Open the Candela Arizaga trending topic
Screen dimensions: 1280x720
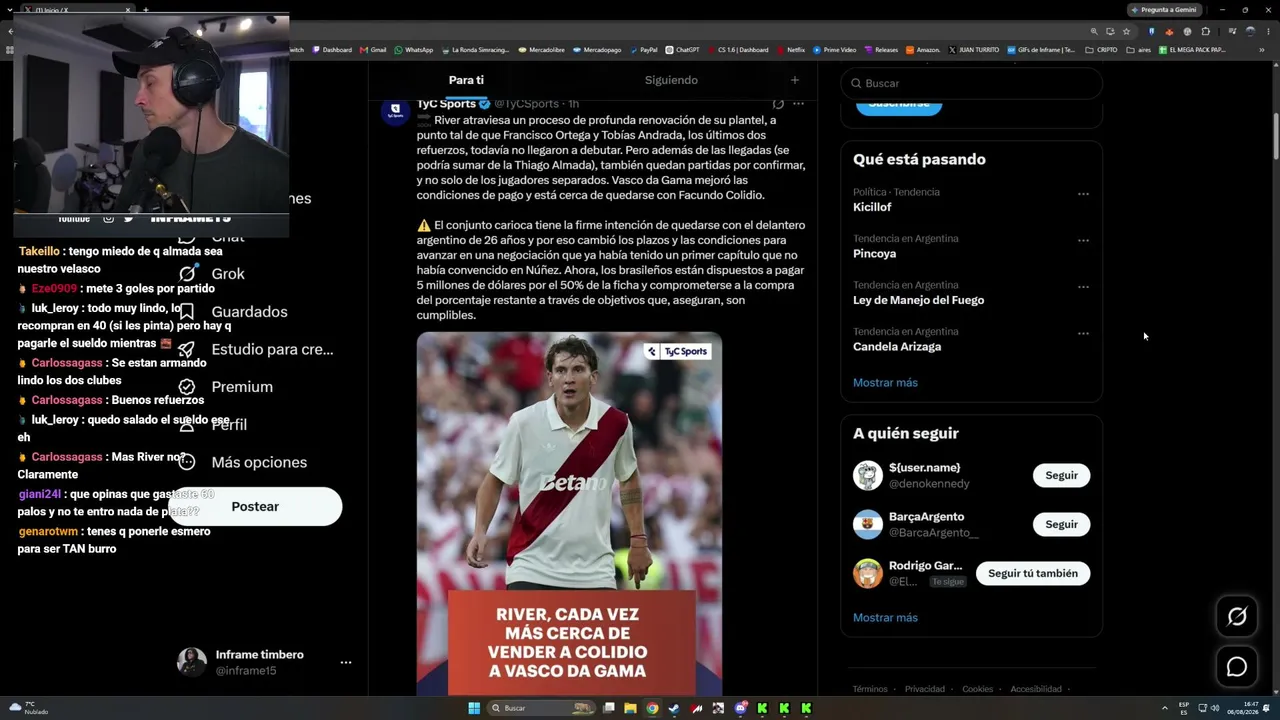(897, 347)
